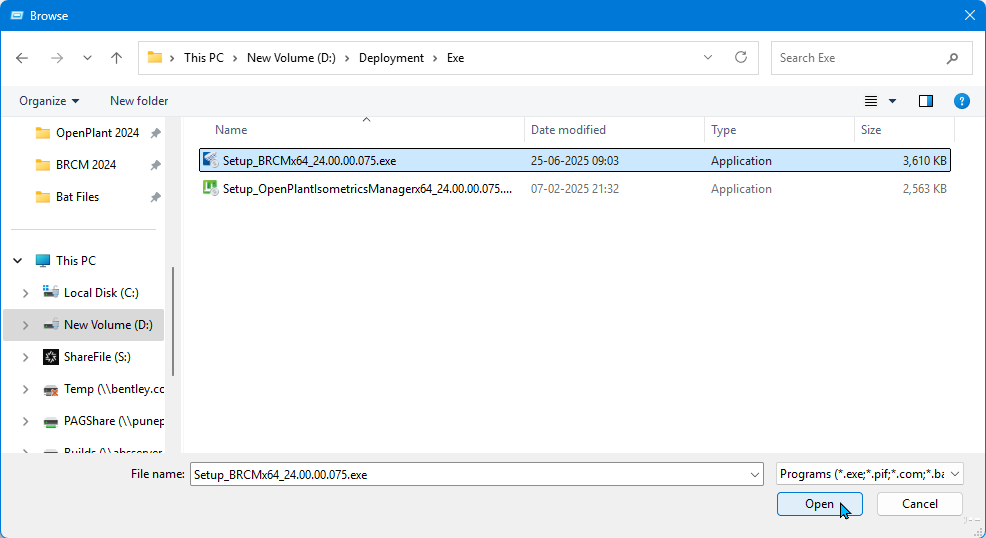Click the File name text field
The image size is (986, 538).
[x=469, y=475]
